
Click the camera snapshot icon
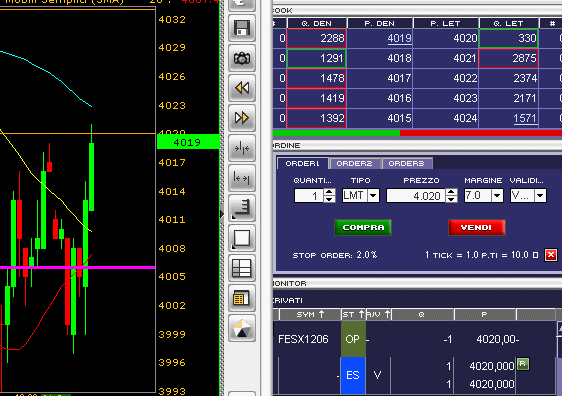[x=242, y=58]
